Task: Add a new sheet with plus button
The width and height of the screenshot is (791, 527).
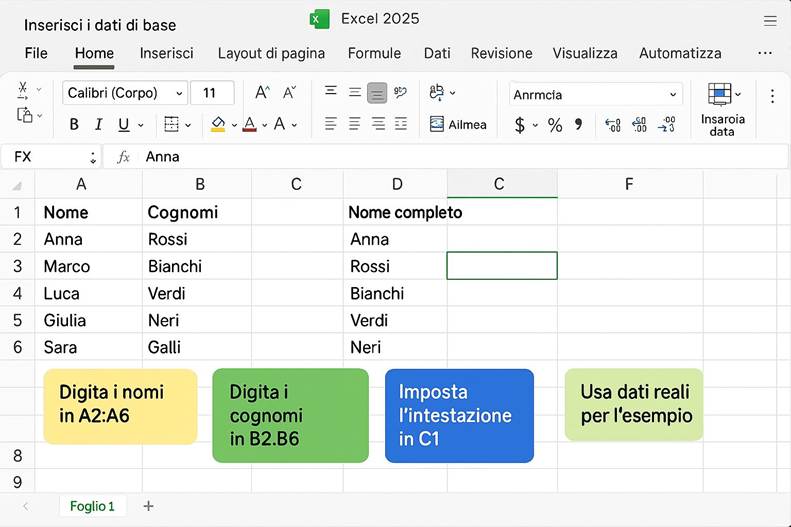Action: click(148, 506)
